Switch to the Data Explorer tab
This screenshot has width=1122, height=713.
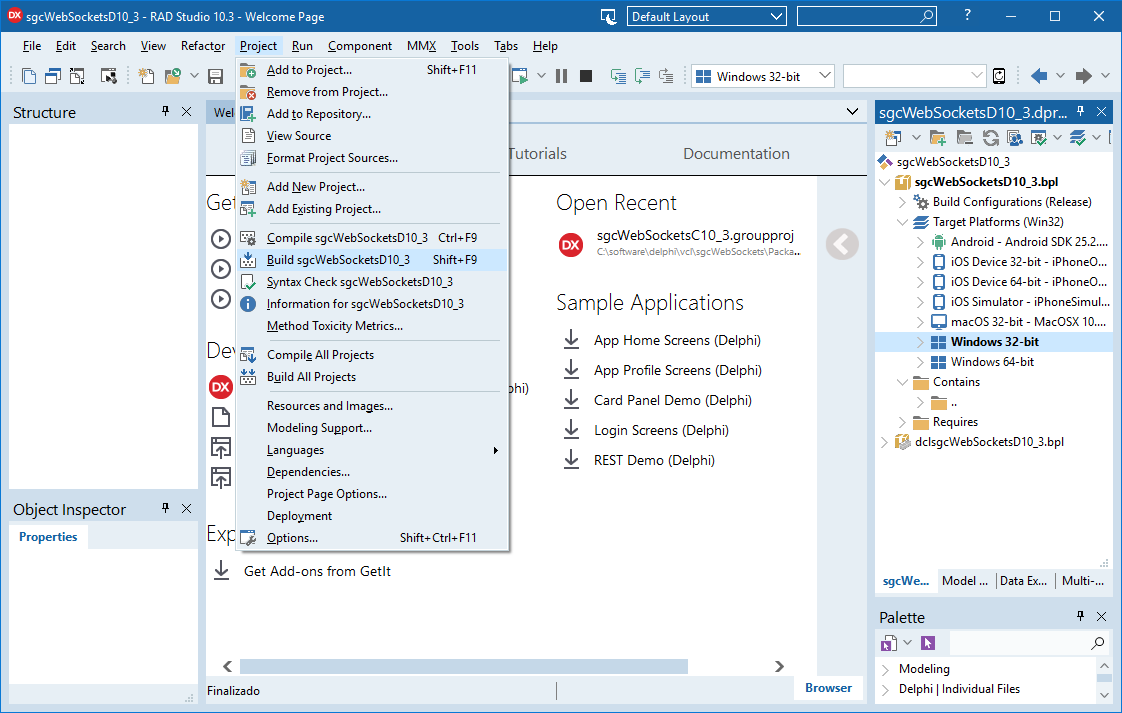point(1023,581)
